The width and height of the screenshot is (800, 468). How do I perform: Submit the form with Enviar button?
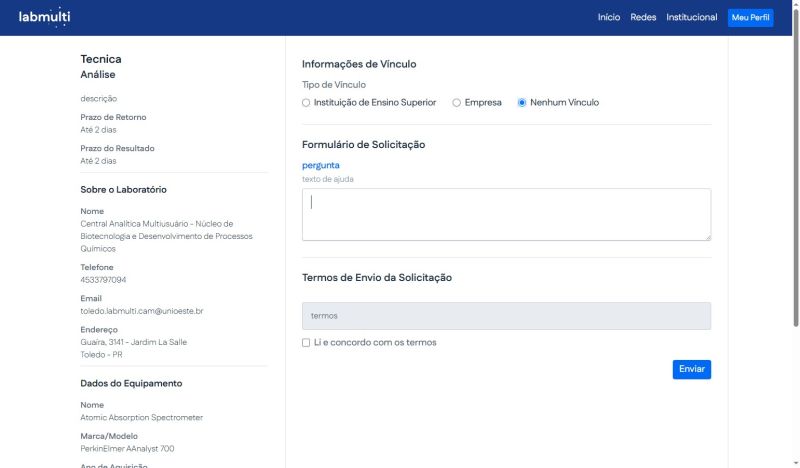tap(691, 369)
